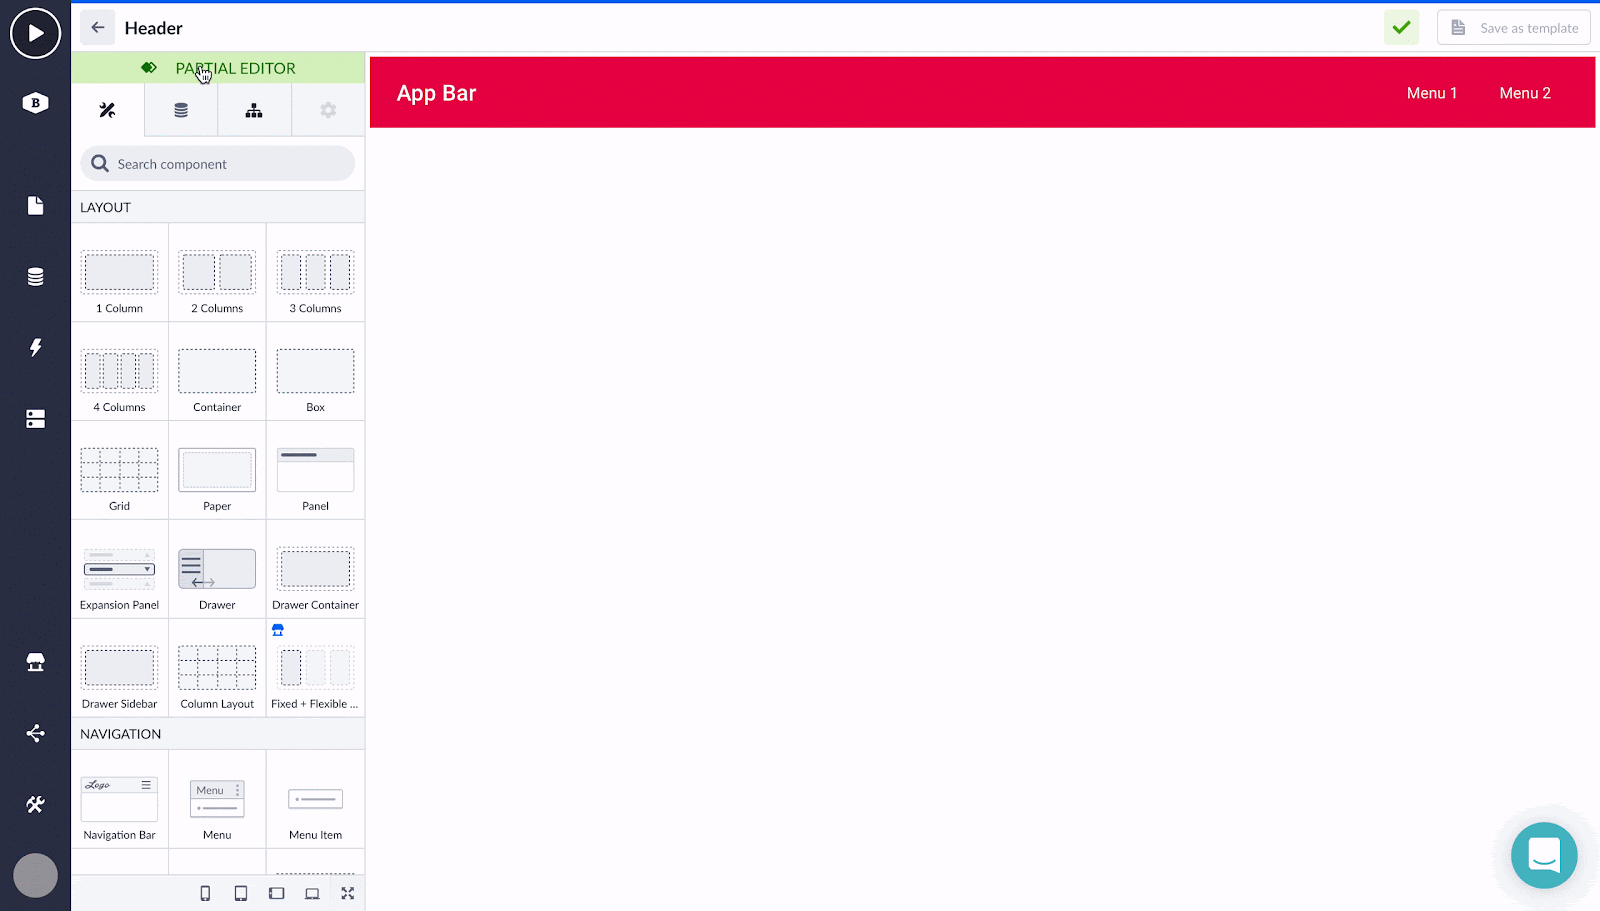Select the Grid component
1600x911 pixels.
(x=120, y=470)
